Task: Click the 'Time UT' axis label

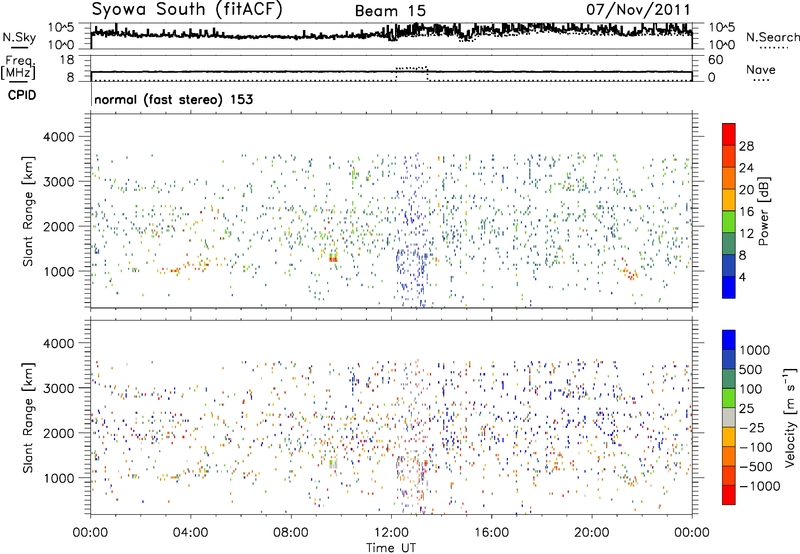Action: pos(391,547)
